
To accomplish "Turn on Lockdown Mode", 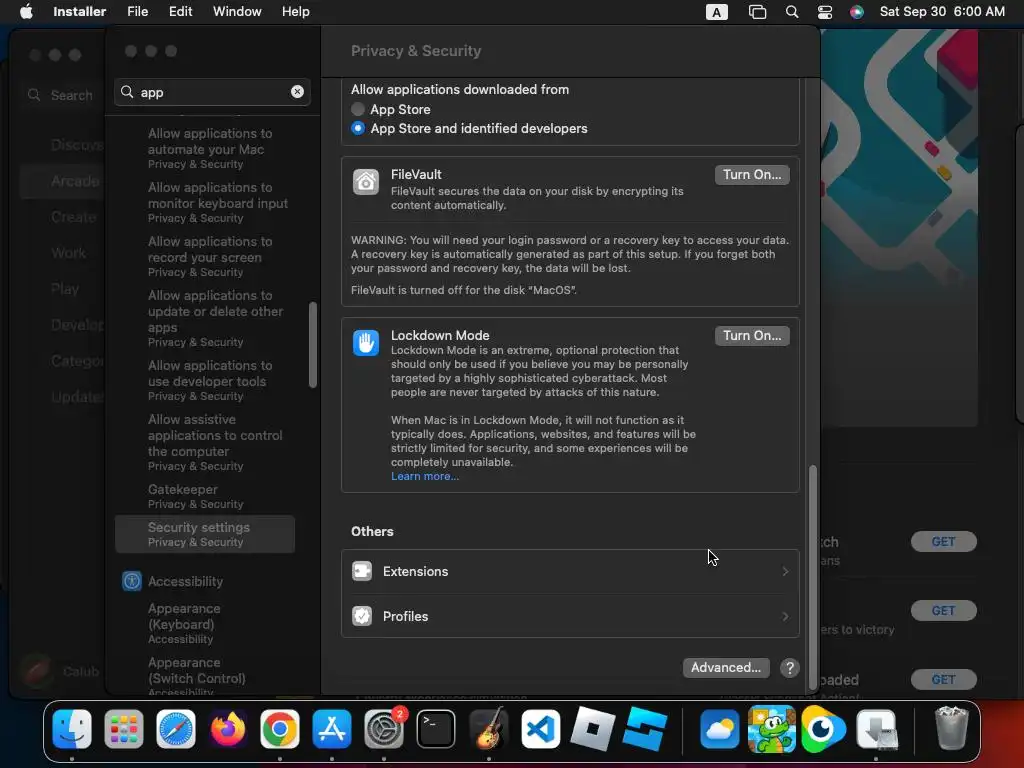I will point(752,336).
